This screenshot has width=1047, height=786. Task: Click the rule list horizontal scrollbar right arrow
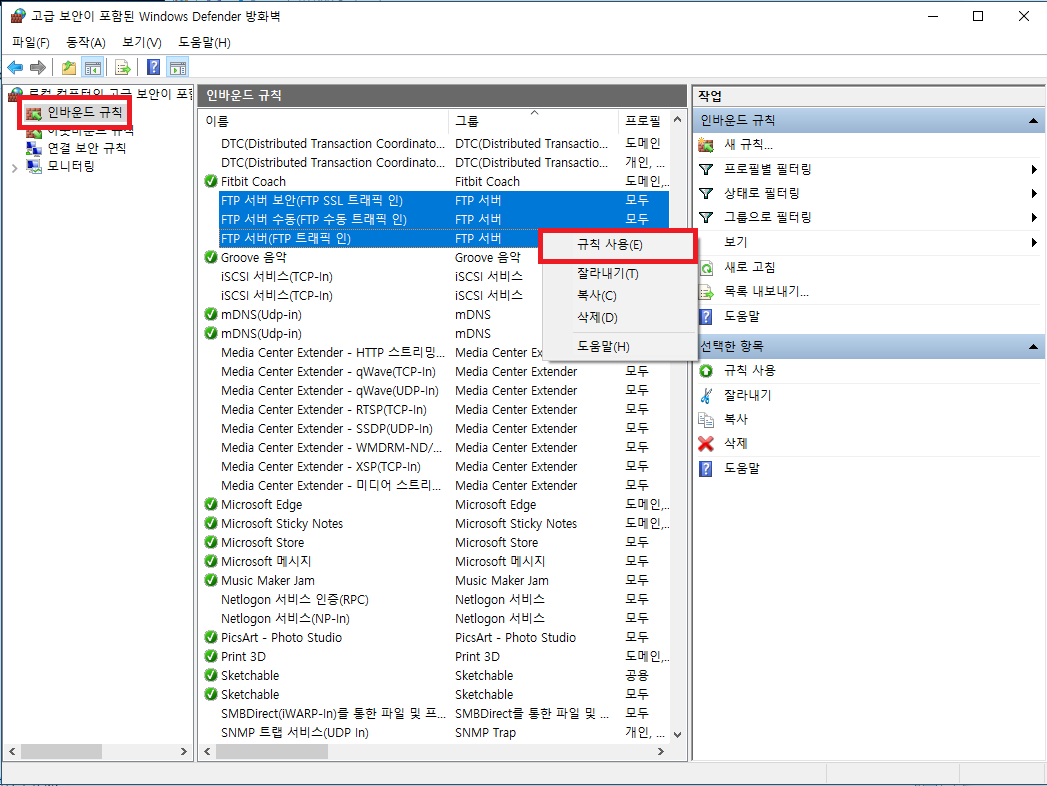(661, 752)
